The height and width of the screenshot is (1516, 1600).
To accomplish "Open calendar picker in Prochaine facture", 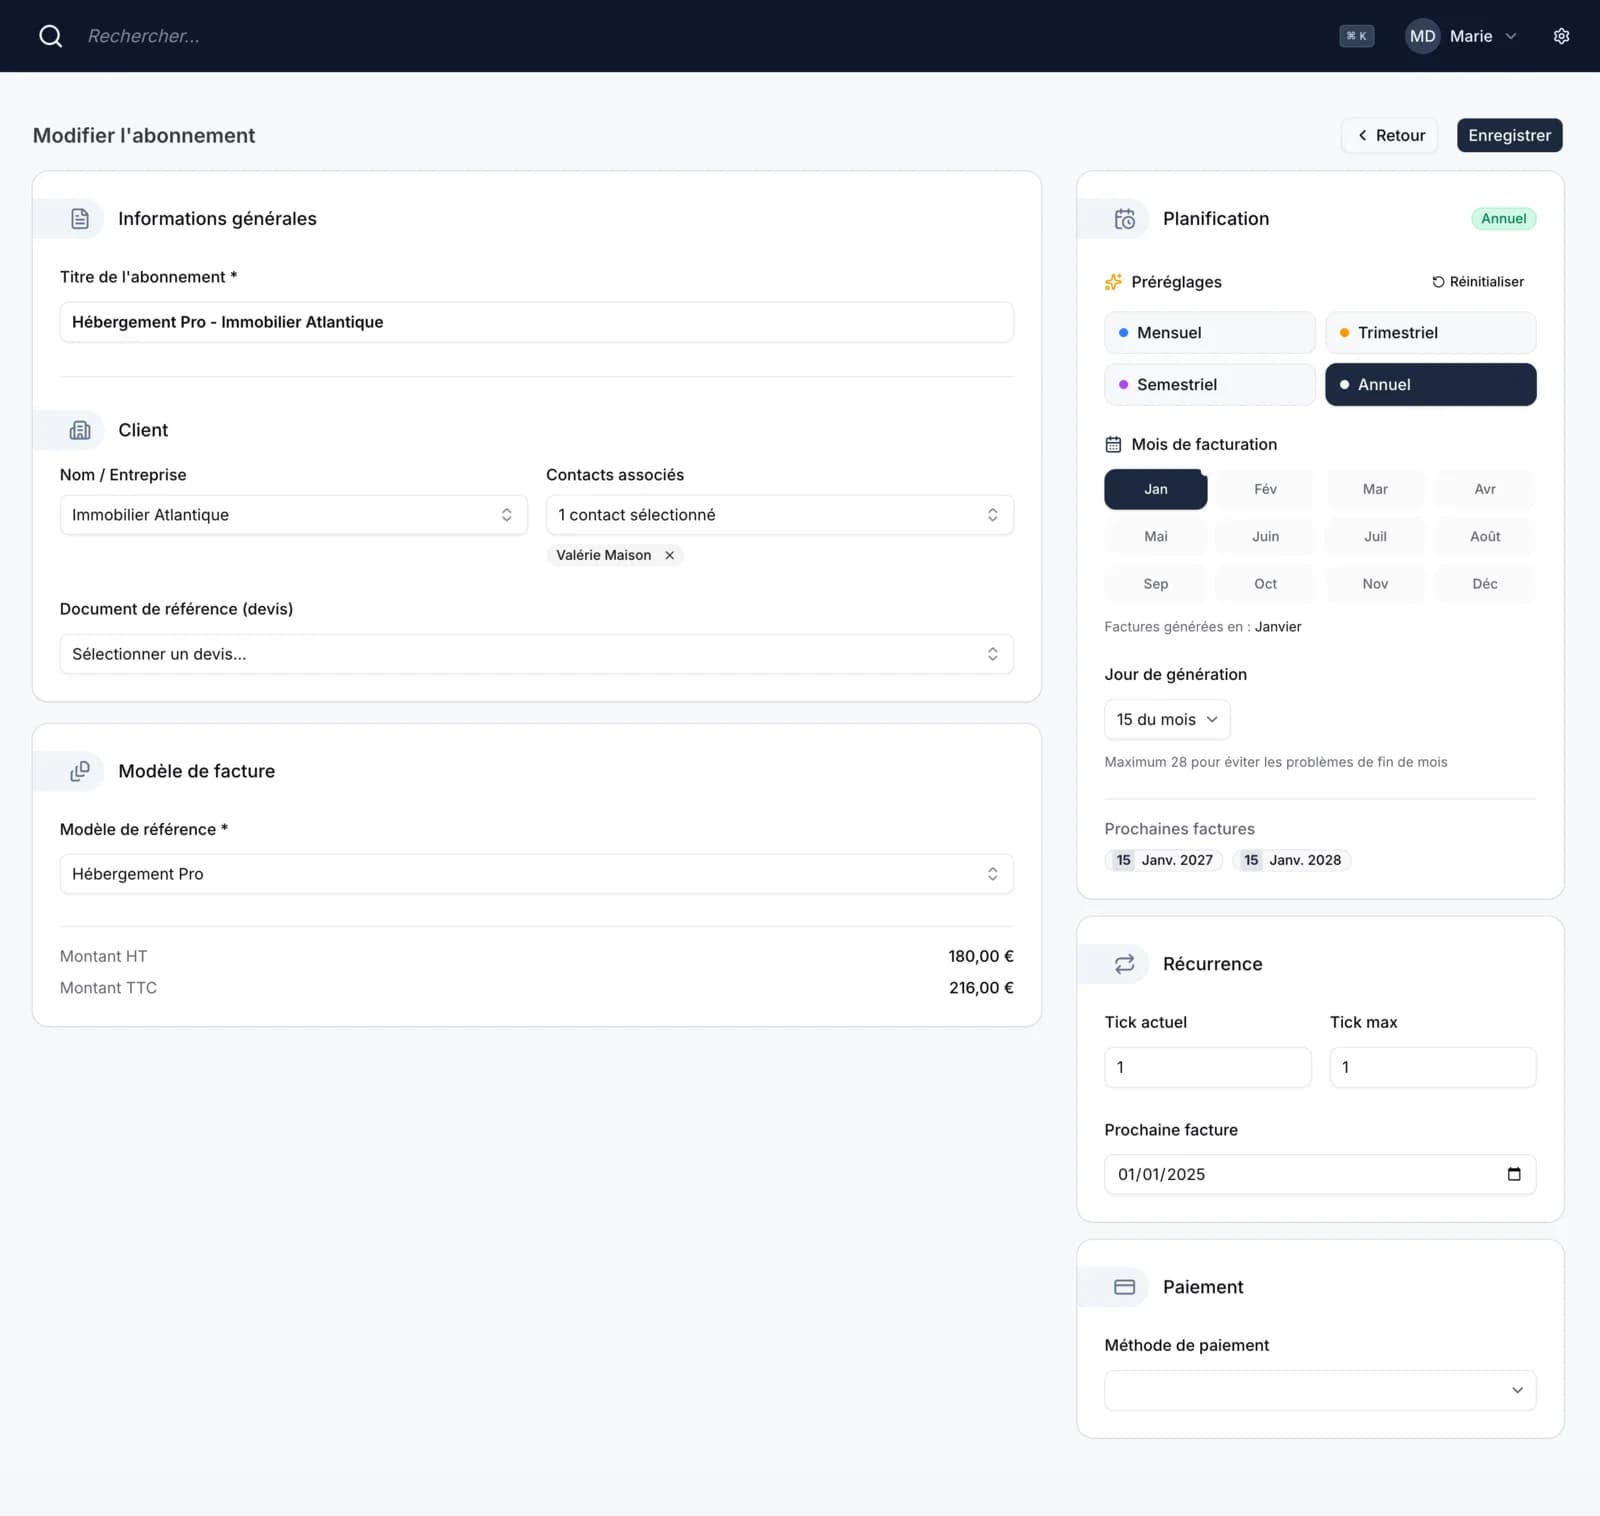I will coord(1513,1174).
